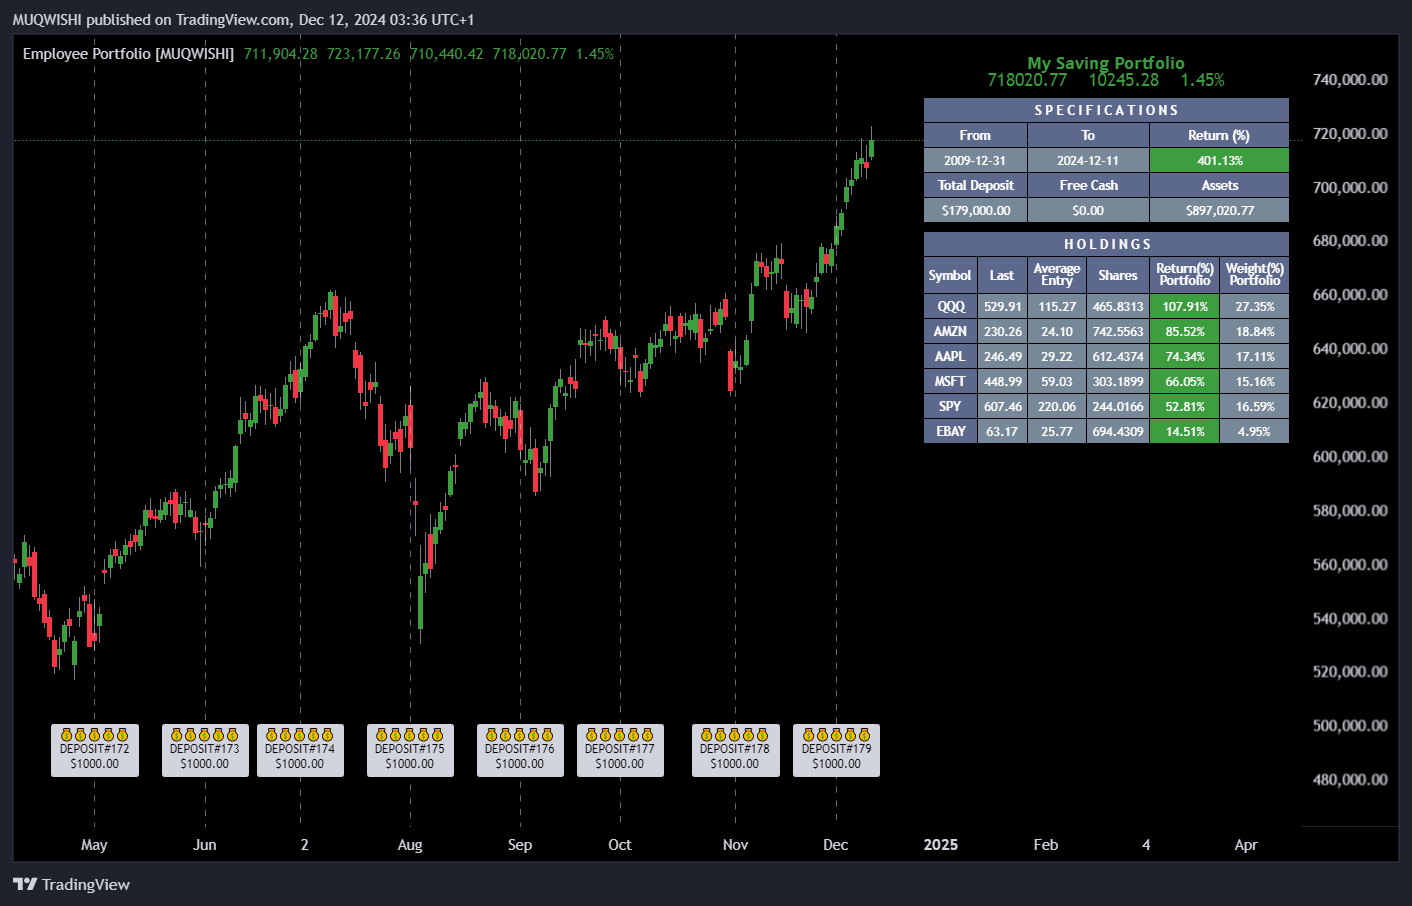Viewport: 1412px width, 906px height.
Task: Click the HOLDINGS table header
Action: tap(1106, 244)
